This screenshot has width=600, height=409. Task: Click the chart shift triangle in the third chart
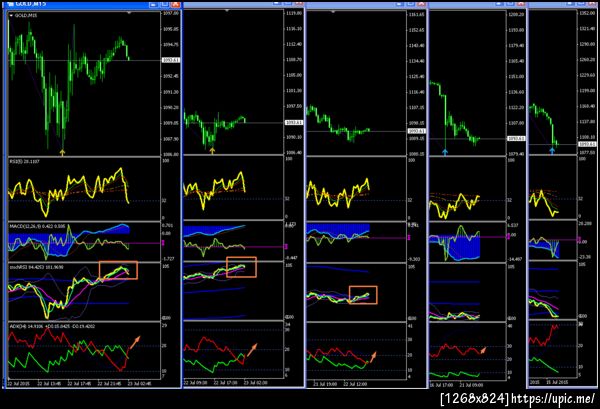[333, 12]
